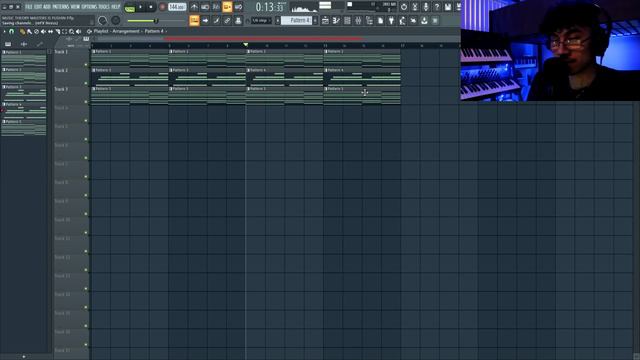This screenshot has width=640, height=360.
Task: Click the one-click audio recording microphone icon
Action: coord(426,7)
